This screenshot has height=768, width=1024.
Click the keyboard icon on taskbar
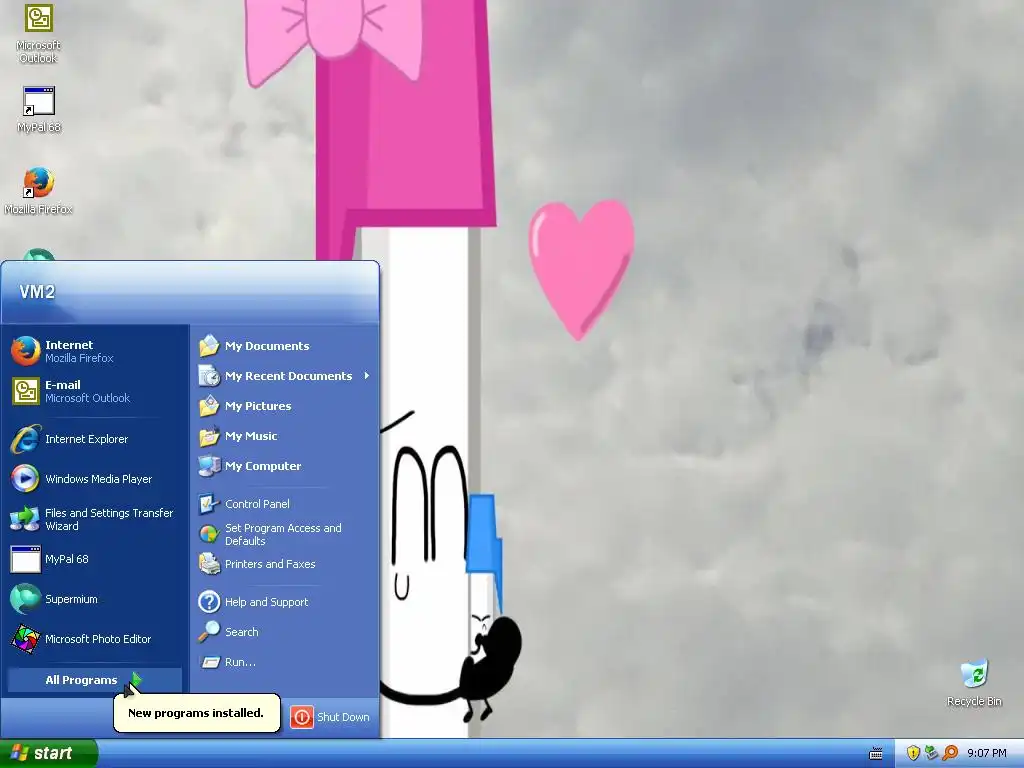(x=876, y=754)
